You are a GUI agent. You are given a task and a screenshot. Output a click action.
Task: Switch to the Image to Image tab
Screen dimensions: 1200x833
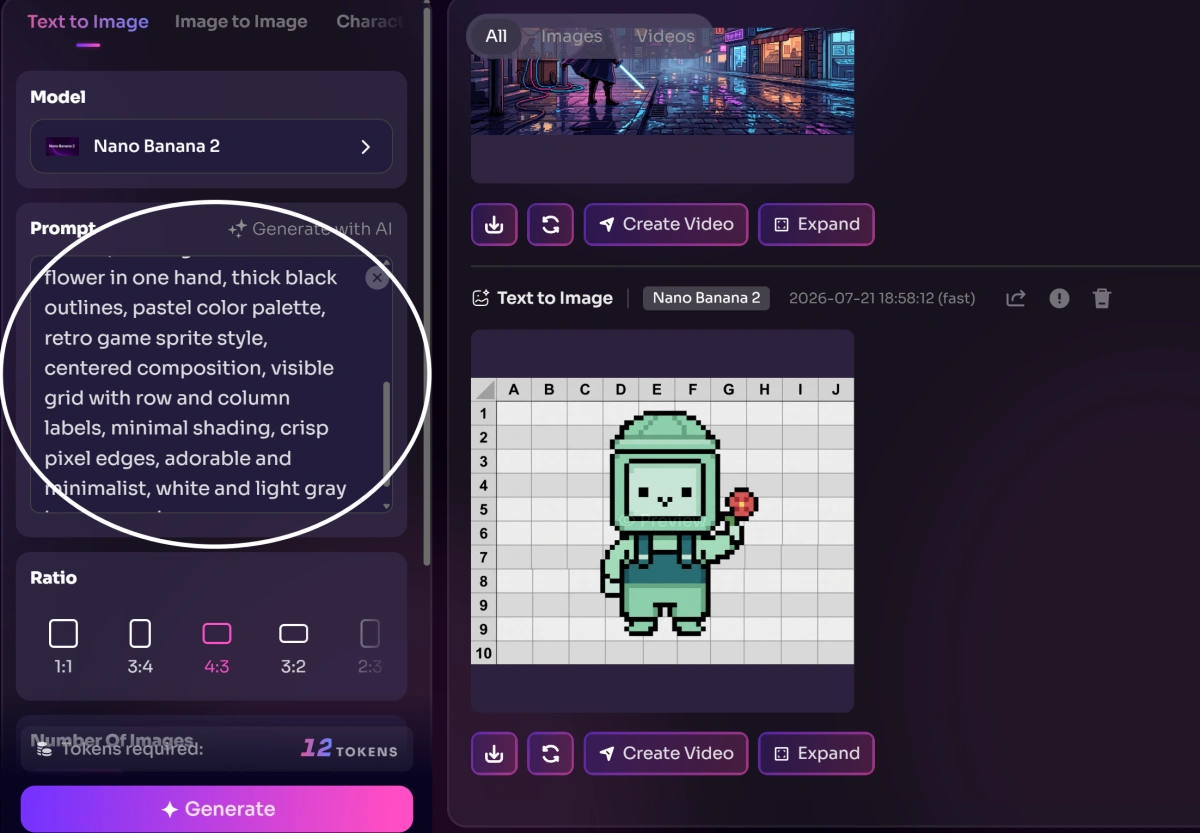[x=241, y=22]
